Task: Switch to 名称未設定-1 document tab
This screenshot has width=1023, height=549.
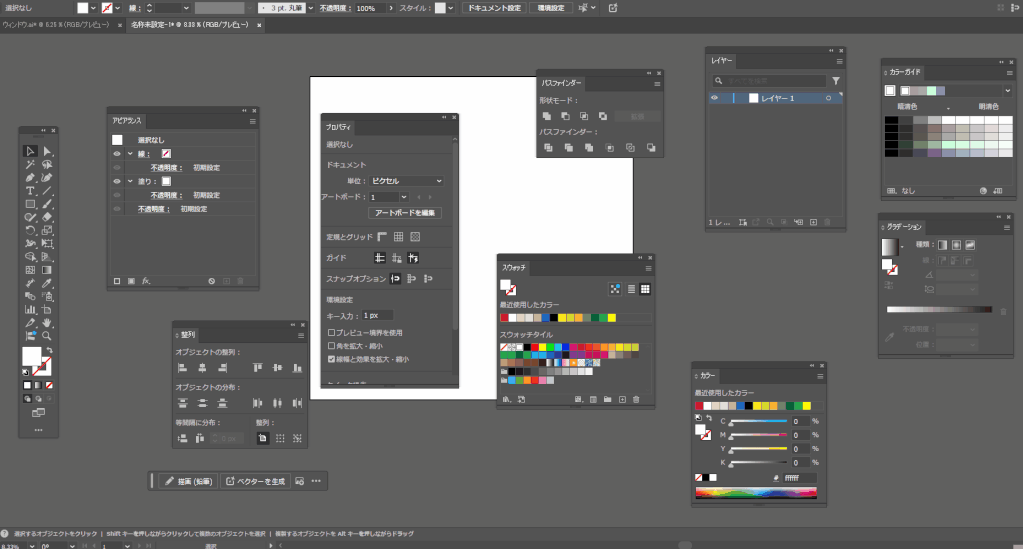Action: 190,25
